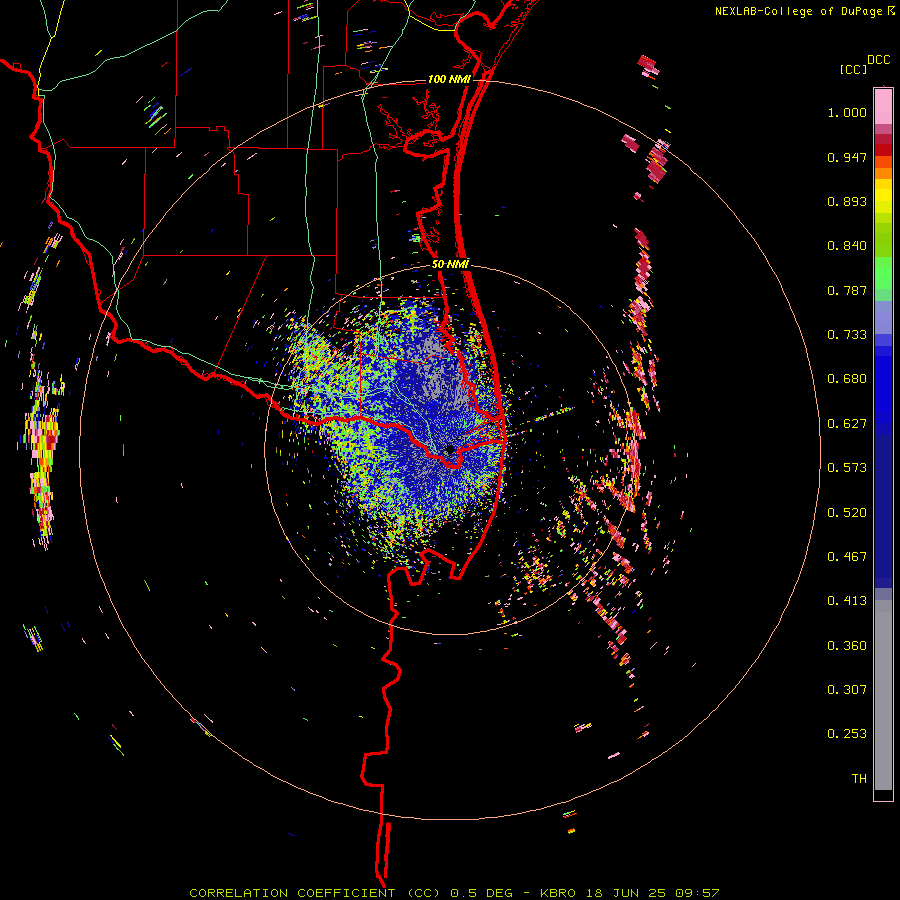Screen dimensions: 900x900
Task: Click the 0.307 scale value
Action: click(847, 690)
